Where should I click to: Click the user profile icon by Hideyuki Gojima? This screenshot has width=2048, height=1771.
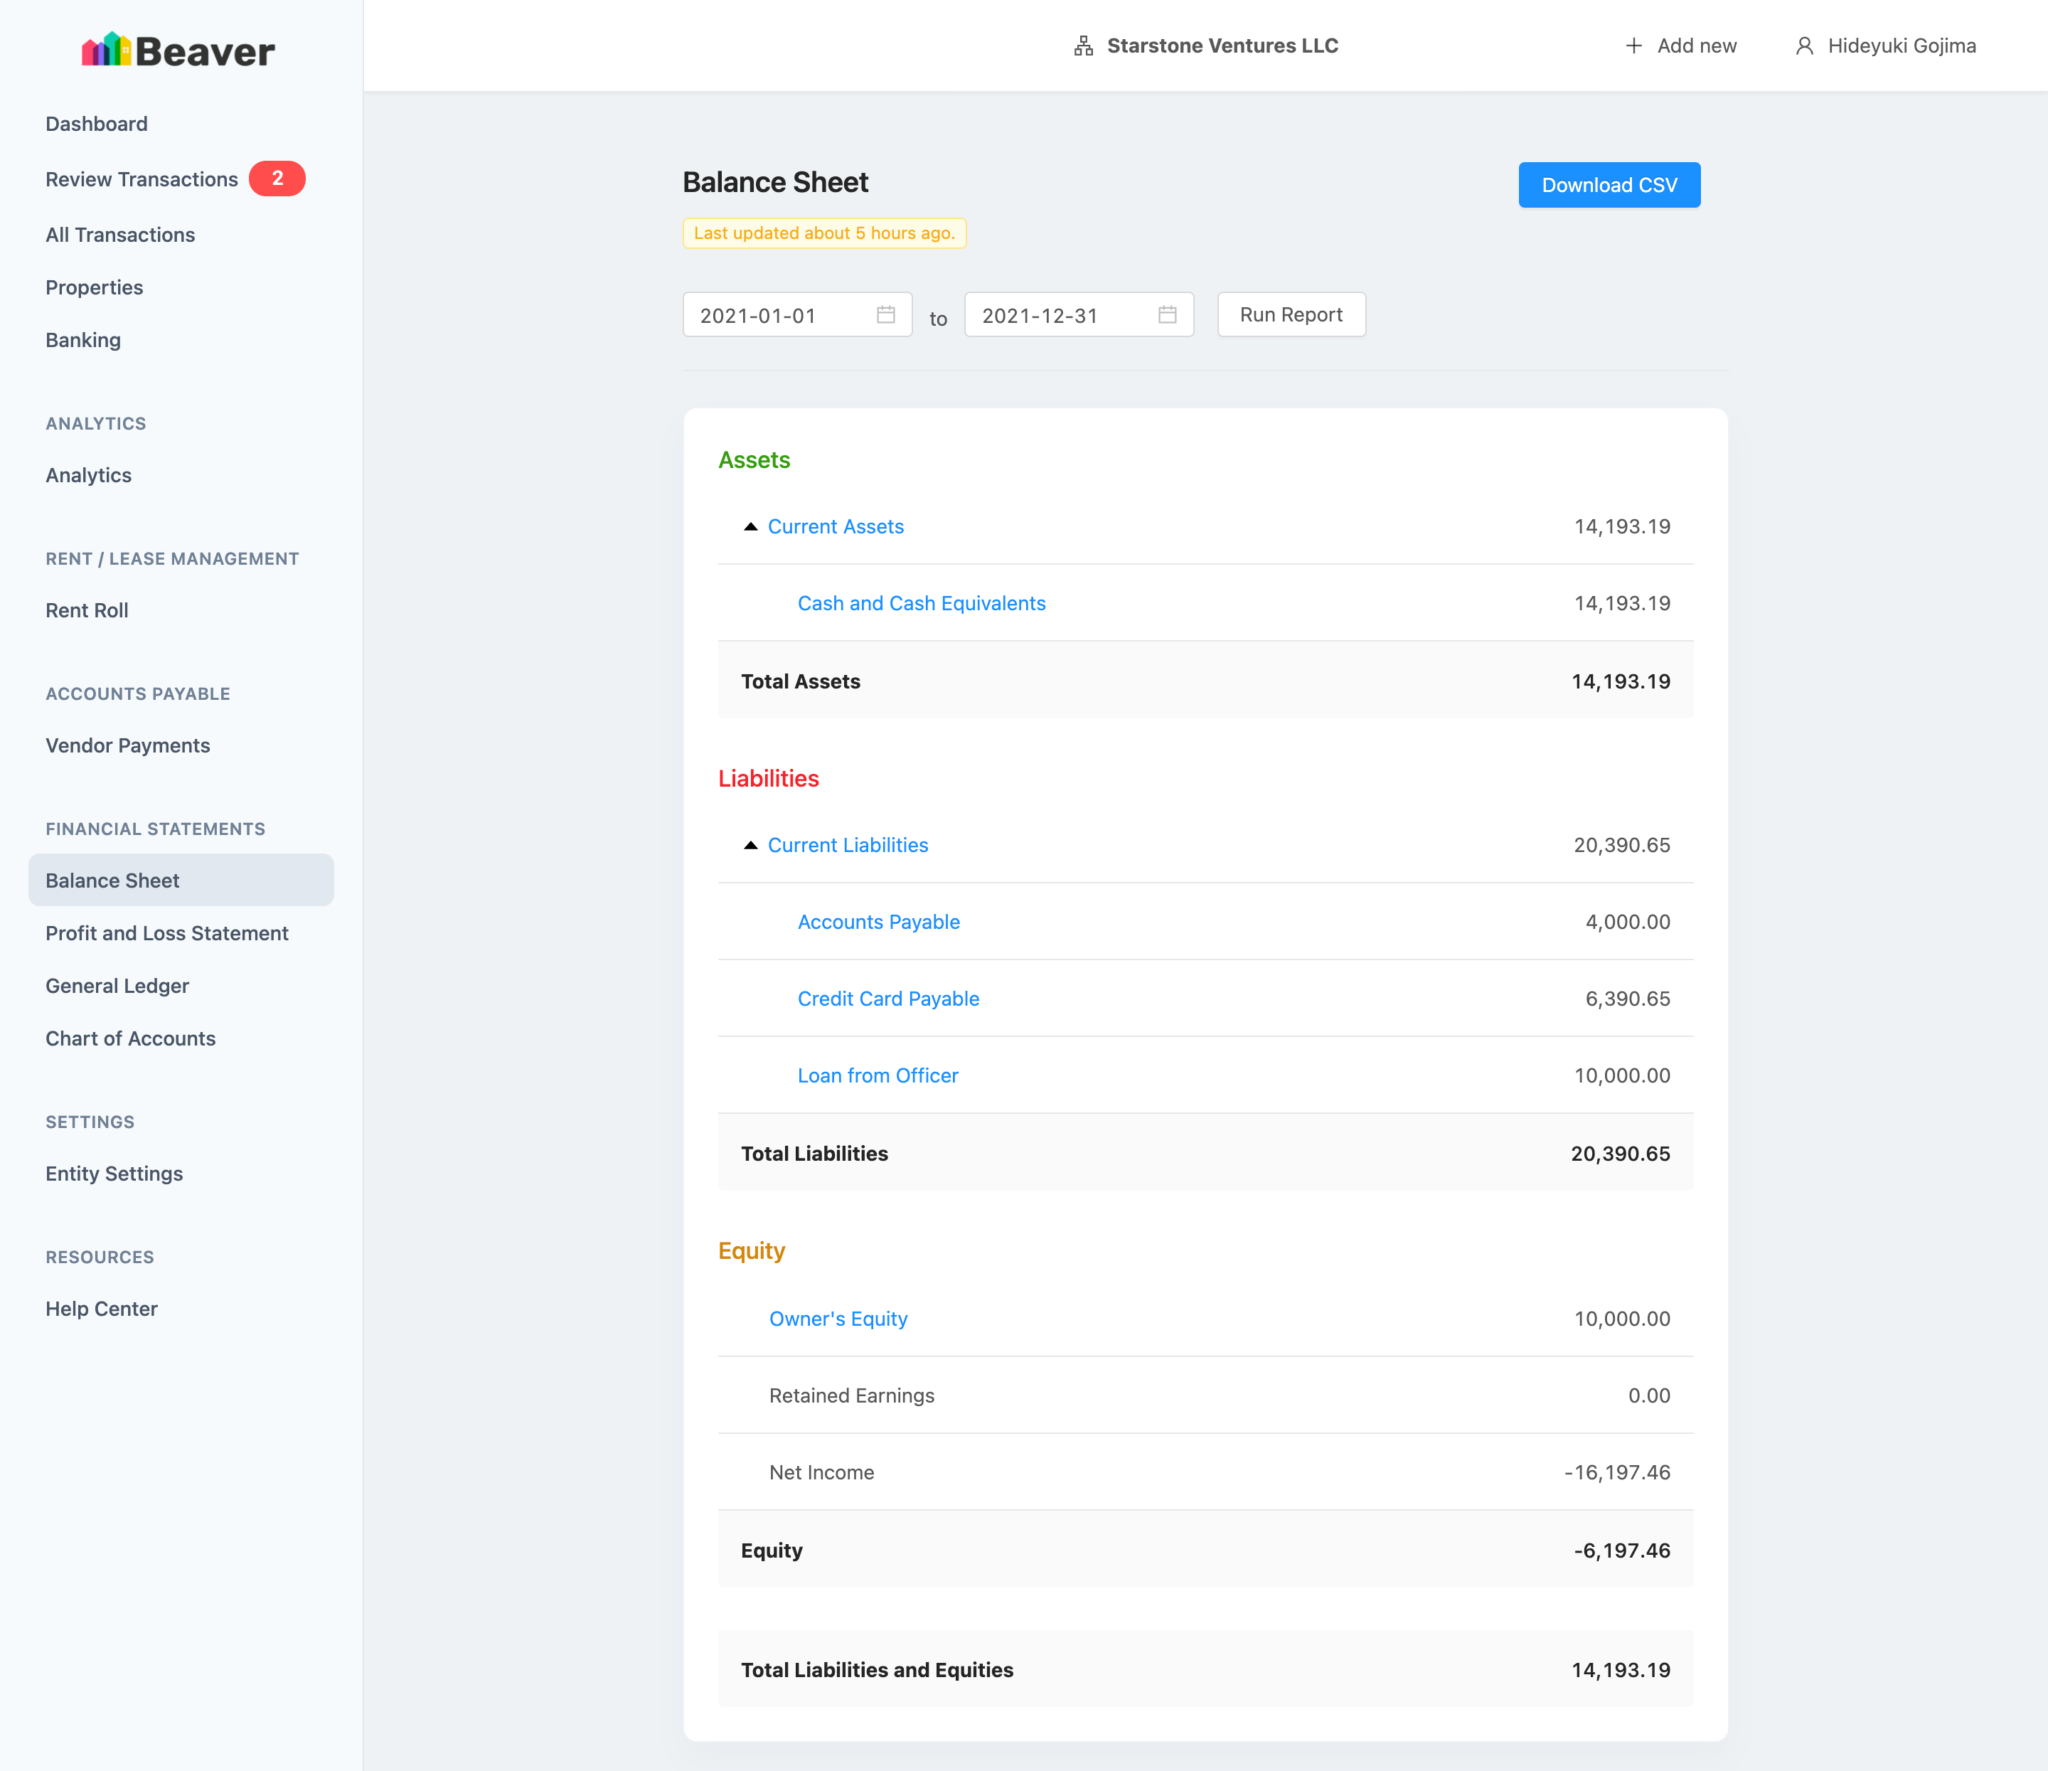1804,46
